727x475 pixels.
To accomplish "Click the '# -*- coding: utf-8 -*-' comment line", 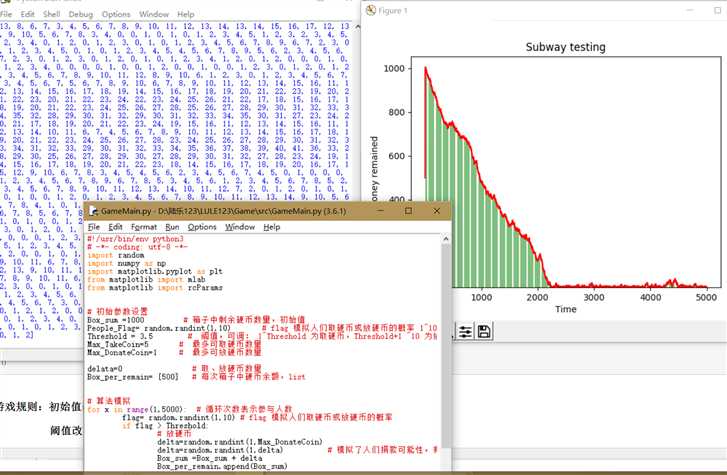I will [x=137, y=247].
